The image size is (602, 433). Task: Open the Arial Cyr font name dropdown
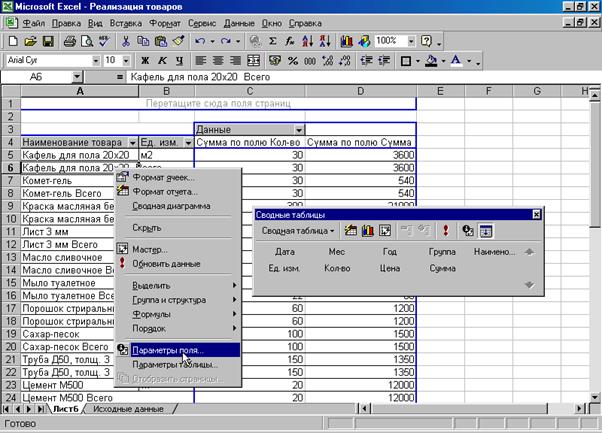pos(94,61)
